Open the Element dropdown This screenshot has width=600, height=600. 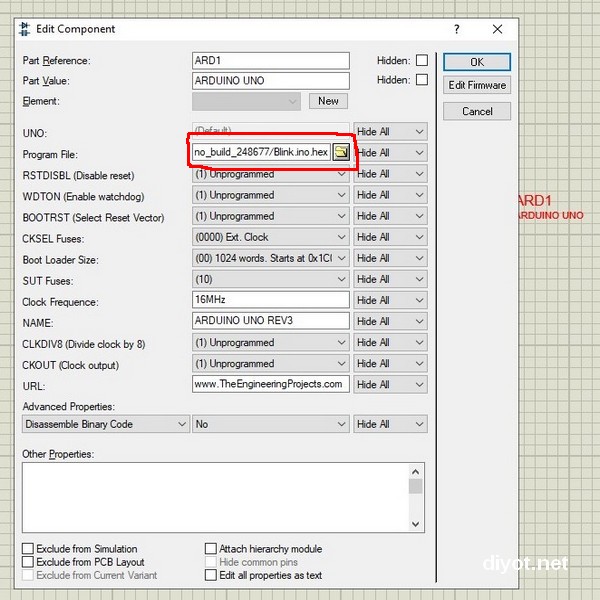click(x=246, y=101)
